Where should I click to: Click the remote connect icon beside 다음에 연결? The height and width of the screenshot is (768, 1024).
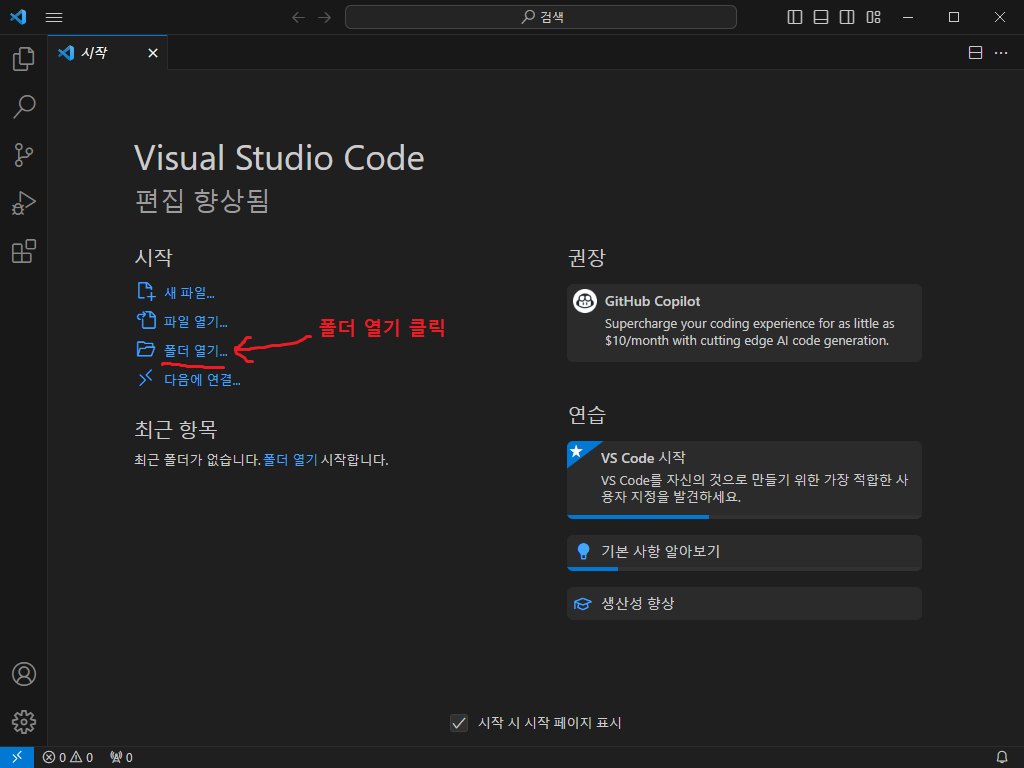[146, 378]
